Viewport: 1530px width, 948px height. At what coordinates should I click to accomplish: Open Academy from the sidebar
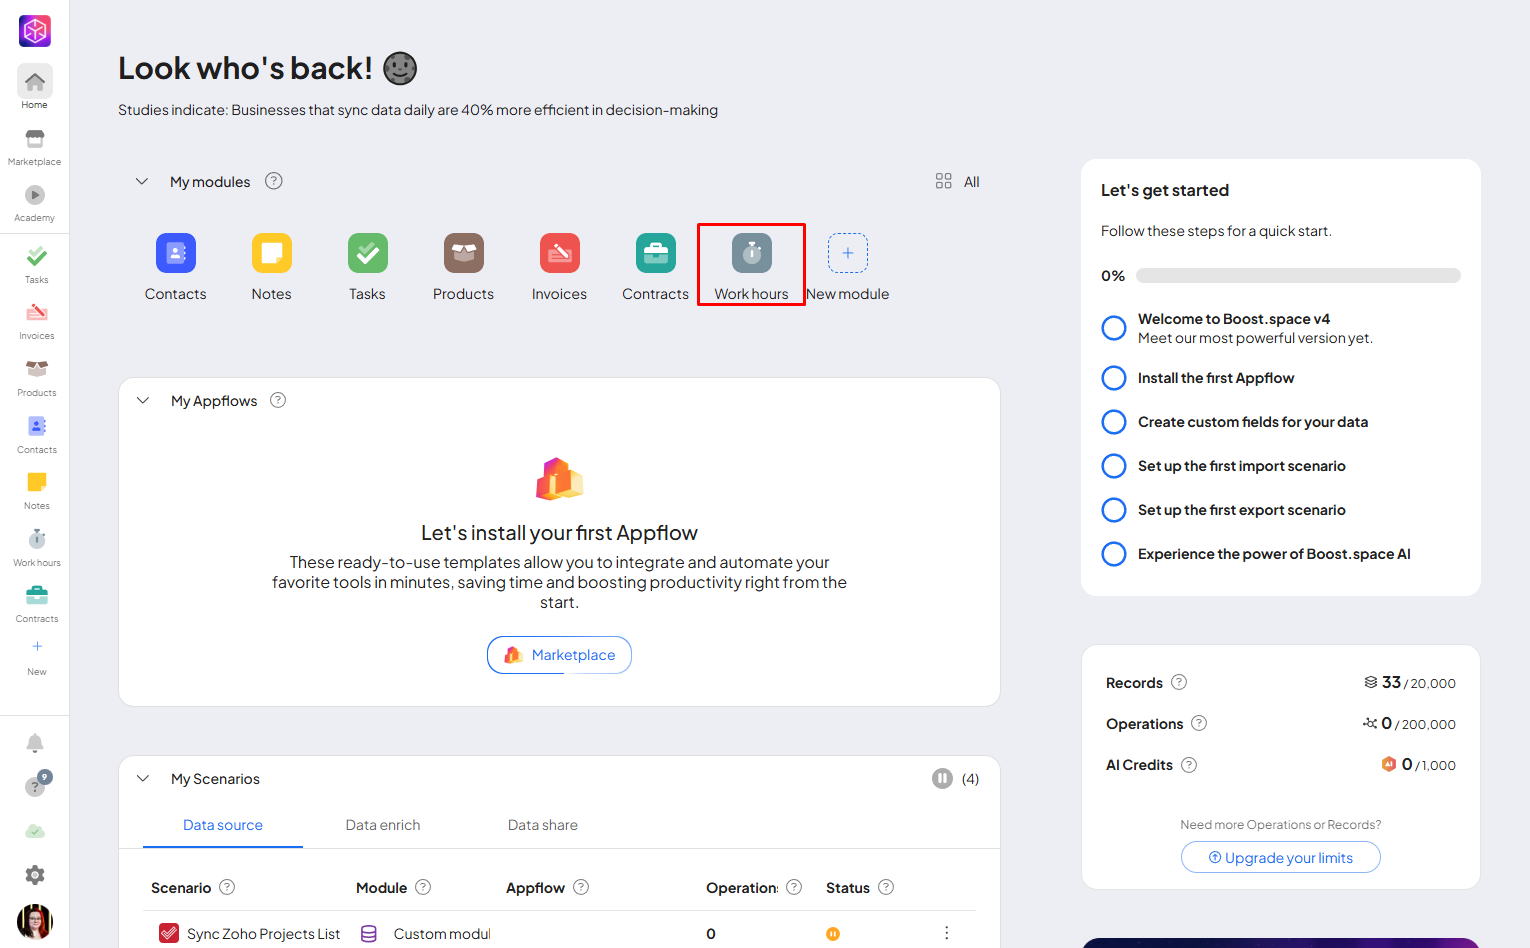(35, 201)
